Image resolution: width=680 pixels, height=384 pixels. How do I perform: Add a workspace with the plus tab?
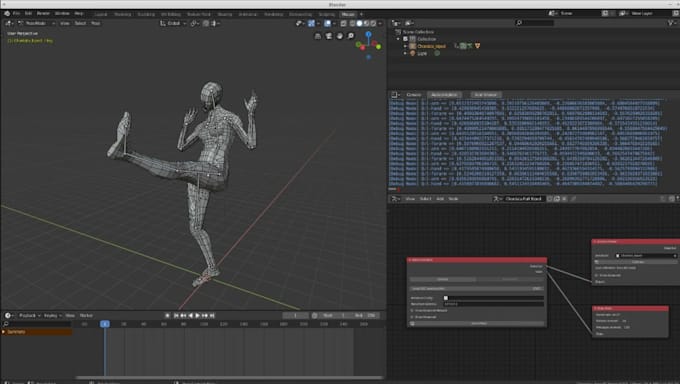click(x=361, y=14)
